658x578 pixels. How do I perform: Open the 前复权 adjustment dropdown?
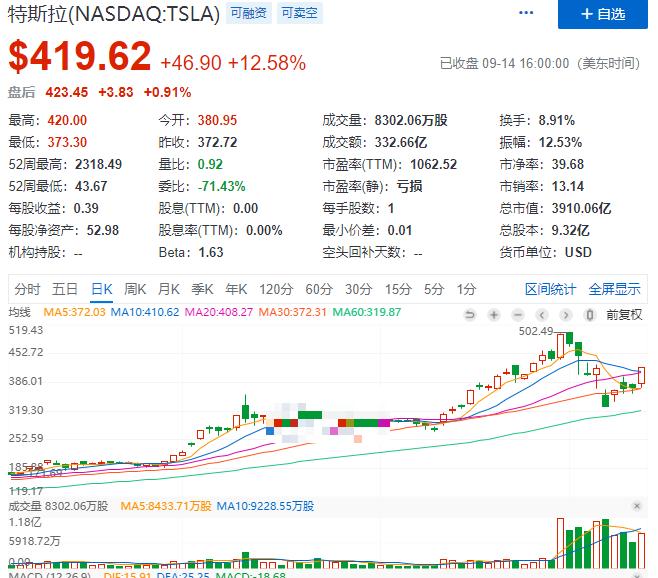pyautogui.click(x=624, y=314)
